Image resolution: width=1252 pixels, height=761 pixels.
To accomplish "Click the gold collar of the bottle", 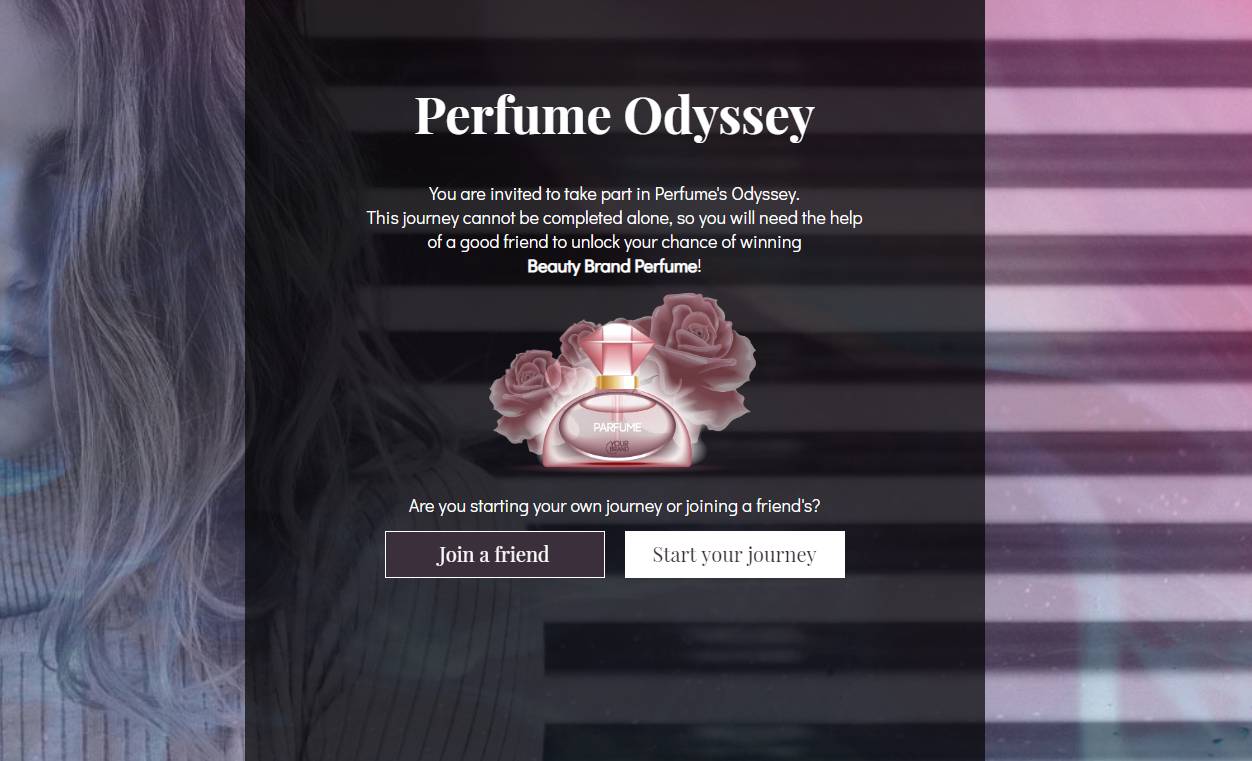I will point(616,382).
